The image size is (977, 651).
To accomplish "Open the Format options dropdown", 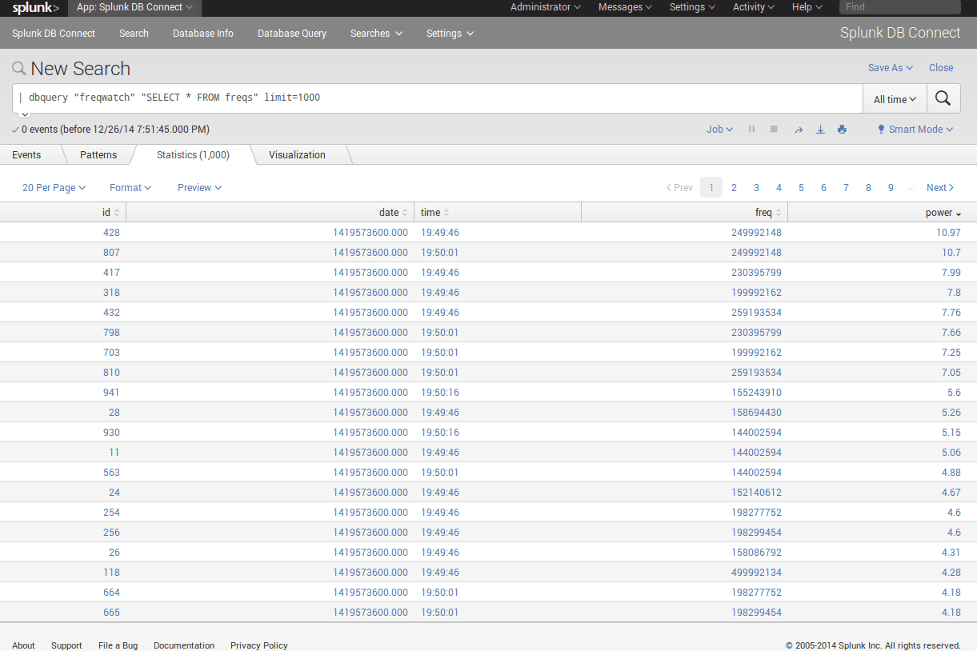I will [130, 188].
